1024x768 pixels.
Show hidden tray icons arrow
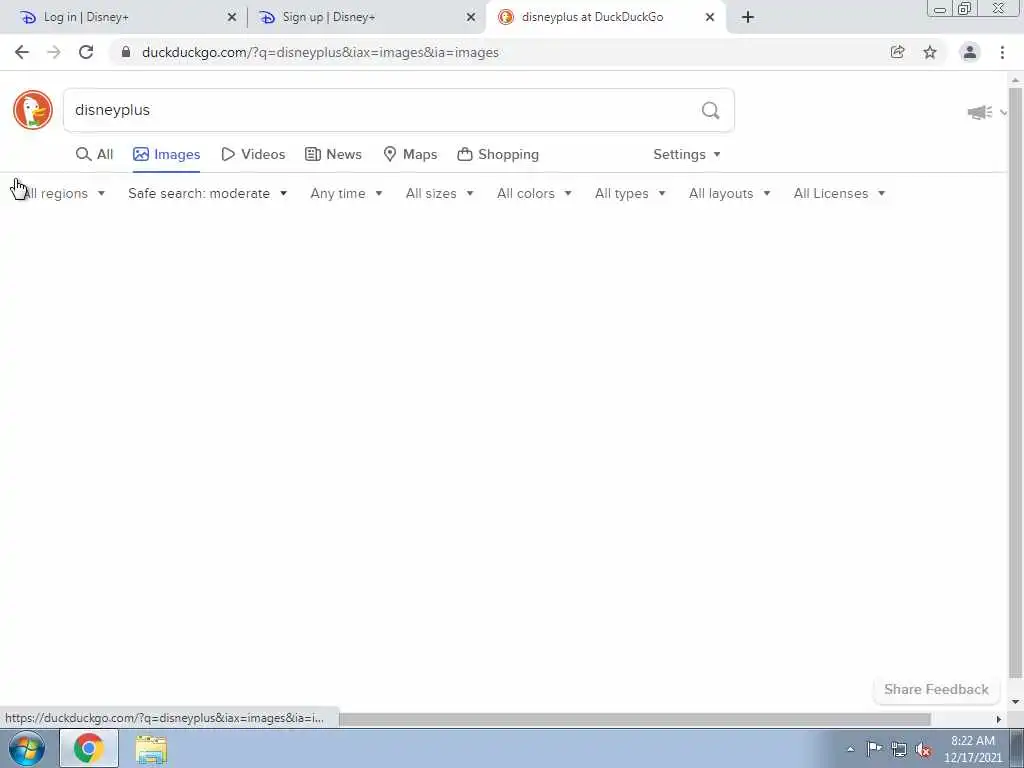[850, 749]
